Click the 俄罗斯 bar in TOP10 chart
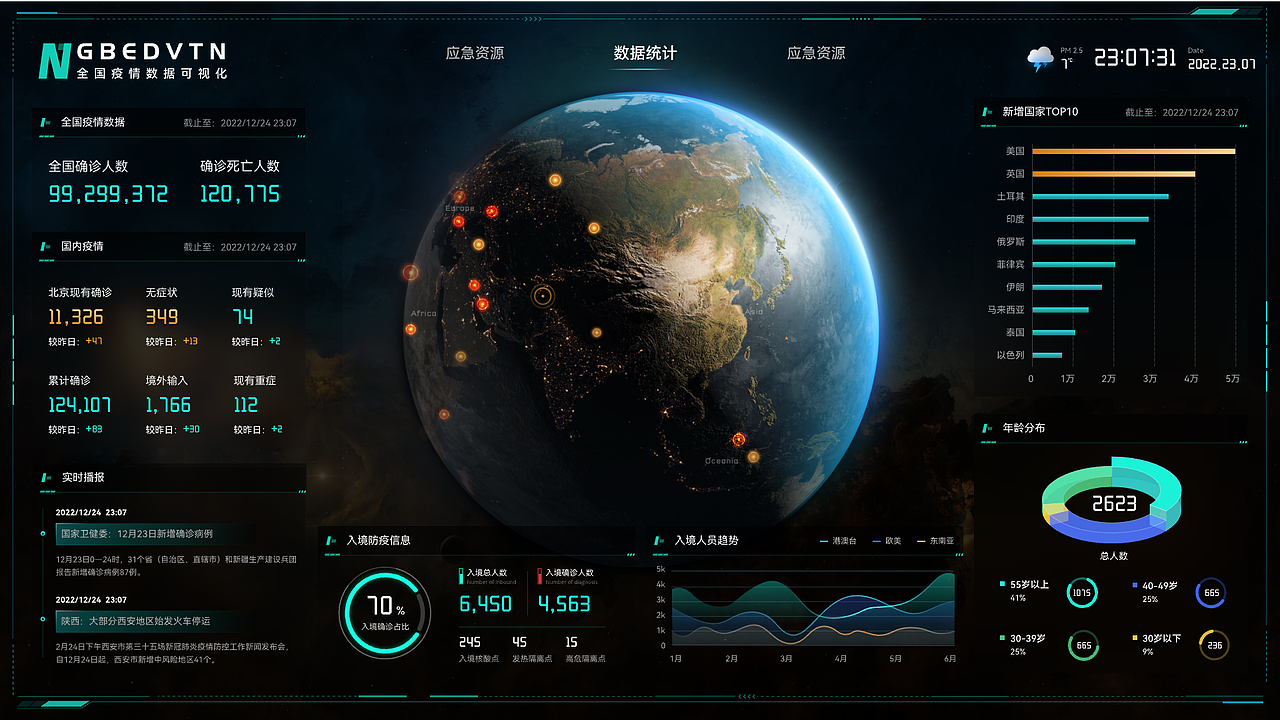The width and height of the screenshot is (1280, 720). pos(1083,242)
